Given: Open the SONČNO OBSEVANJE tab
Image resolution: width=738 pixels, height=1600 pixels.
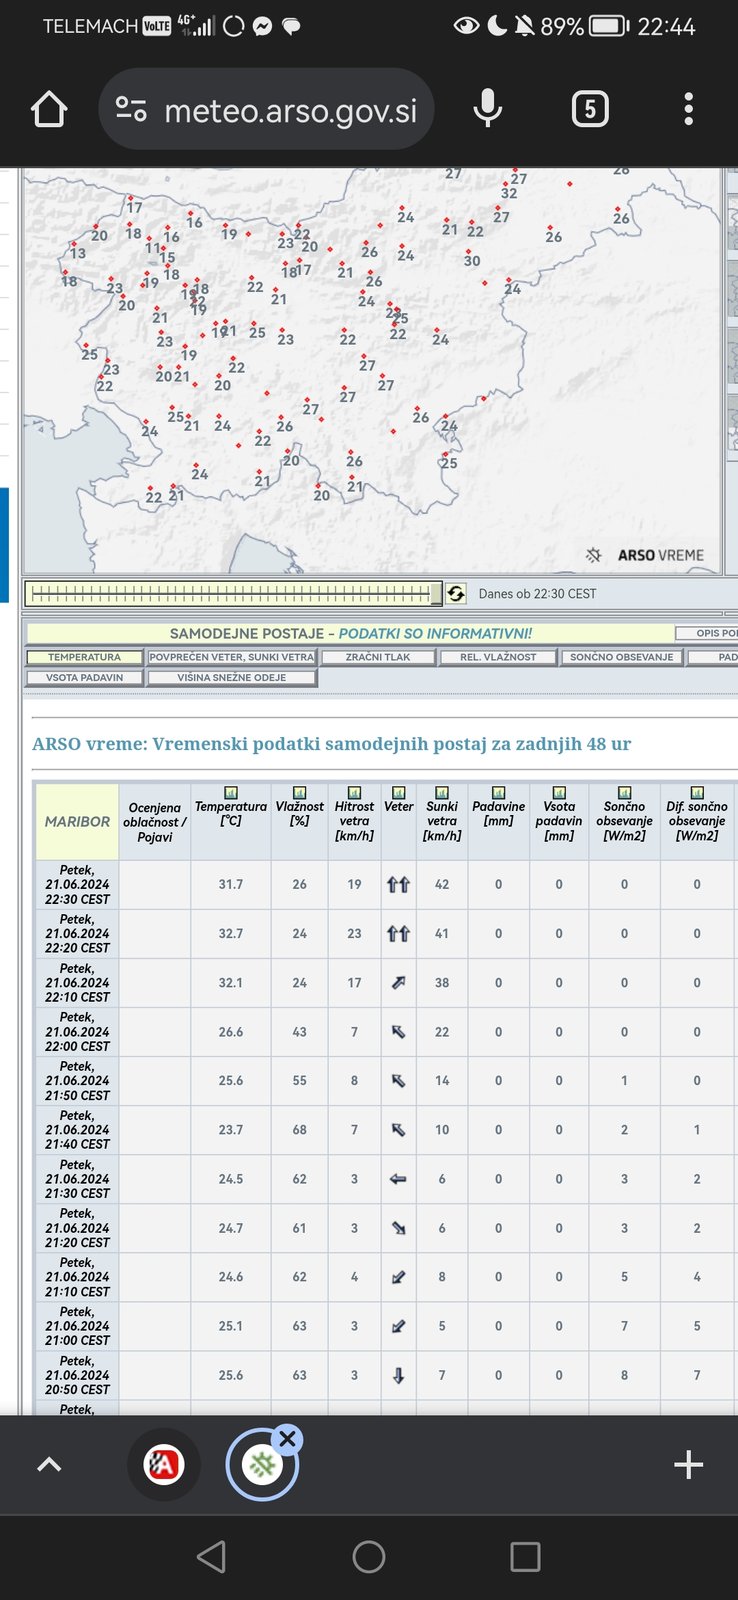Looking at the screenshot, I should (622, 657).
